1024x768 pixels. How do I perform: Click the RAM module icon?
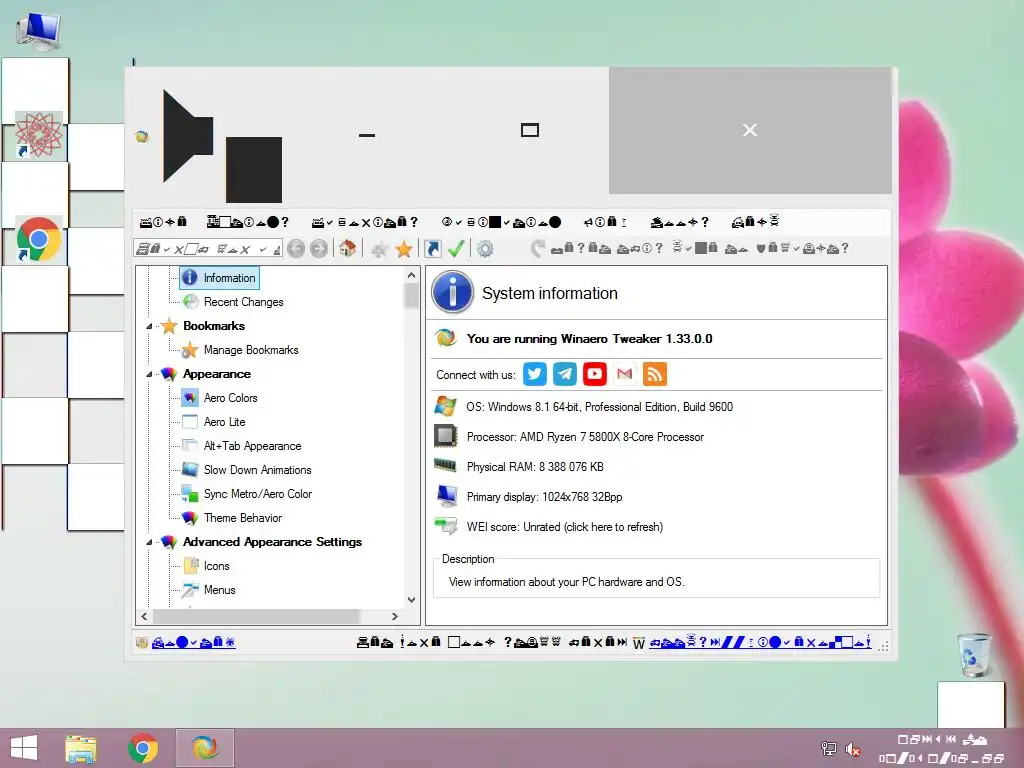(x=445, y=465)
